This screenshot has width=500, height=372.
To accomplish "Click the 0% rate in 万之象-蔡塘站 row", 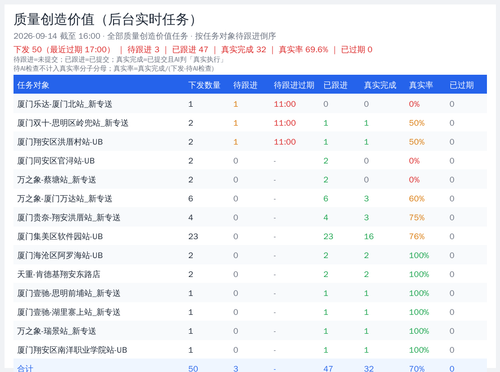I will [x=414, y=180].
